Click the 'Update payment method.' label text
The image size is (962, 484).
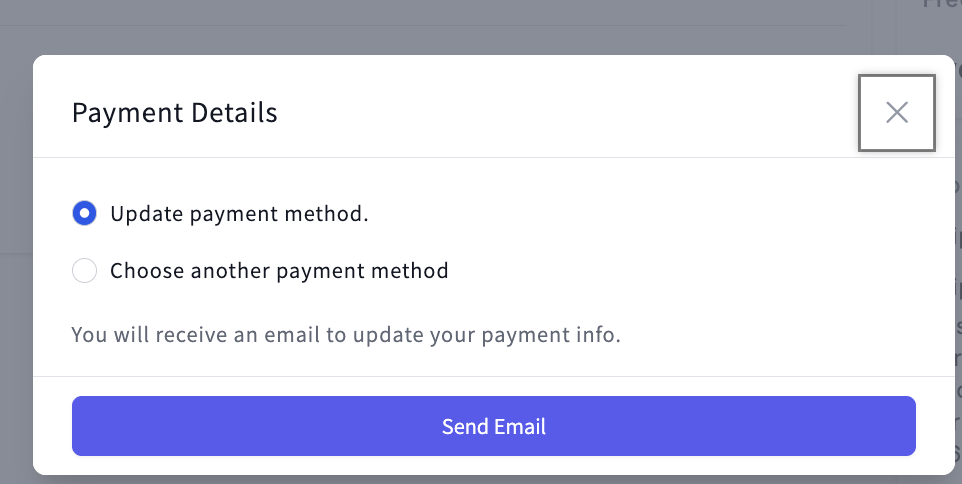[x=239, y=214]
